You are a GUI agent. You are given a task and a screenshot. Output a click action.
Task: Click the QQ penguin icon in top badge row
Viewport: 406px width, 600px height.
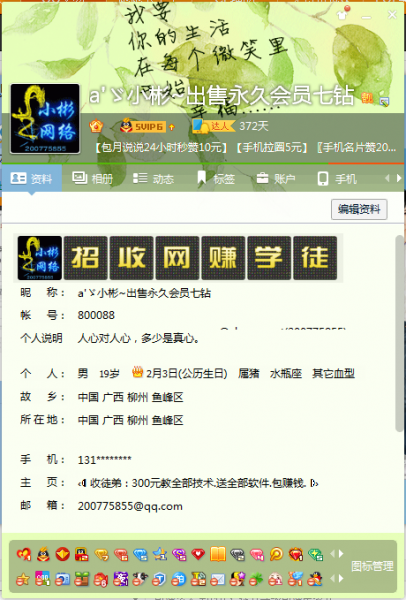click(x=43, y=554)
